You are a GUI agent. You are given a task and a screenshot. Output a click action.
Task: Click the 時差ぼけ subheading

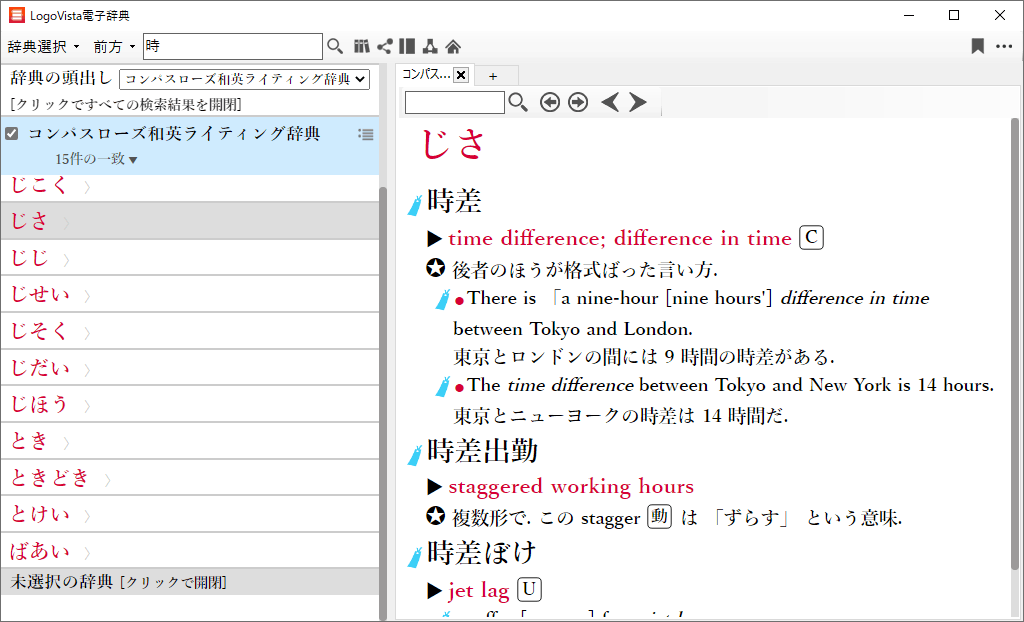(481, 553)
